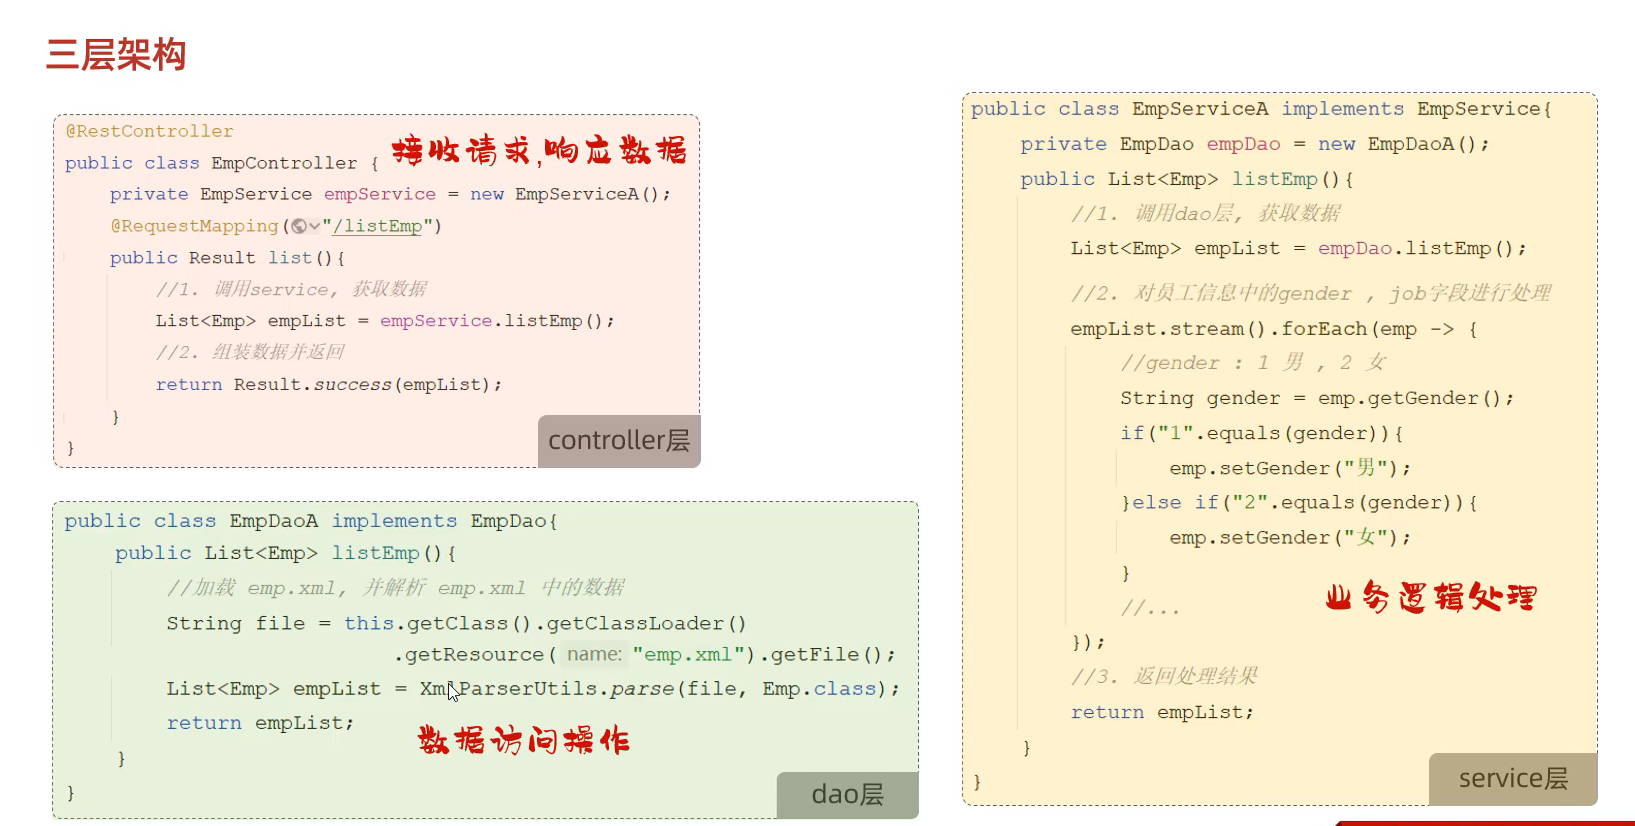The height and width of the screenshot is (826, 1635).
Task: Click the EmpController class name
Action: [x=284, y=163]
